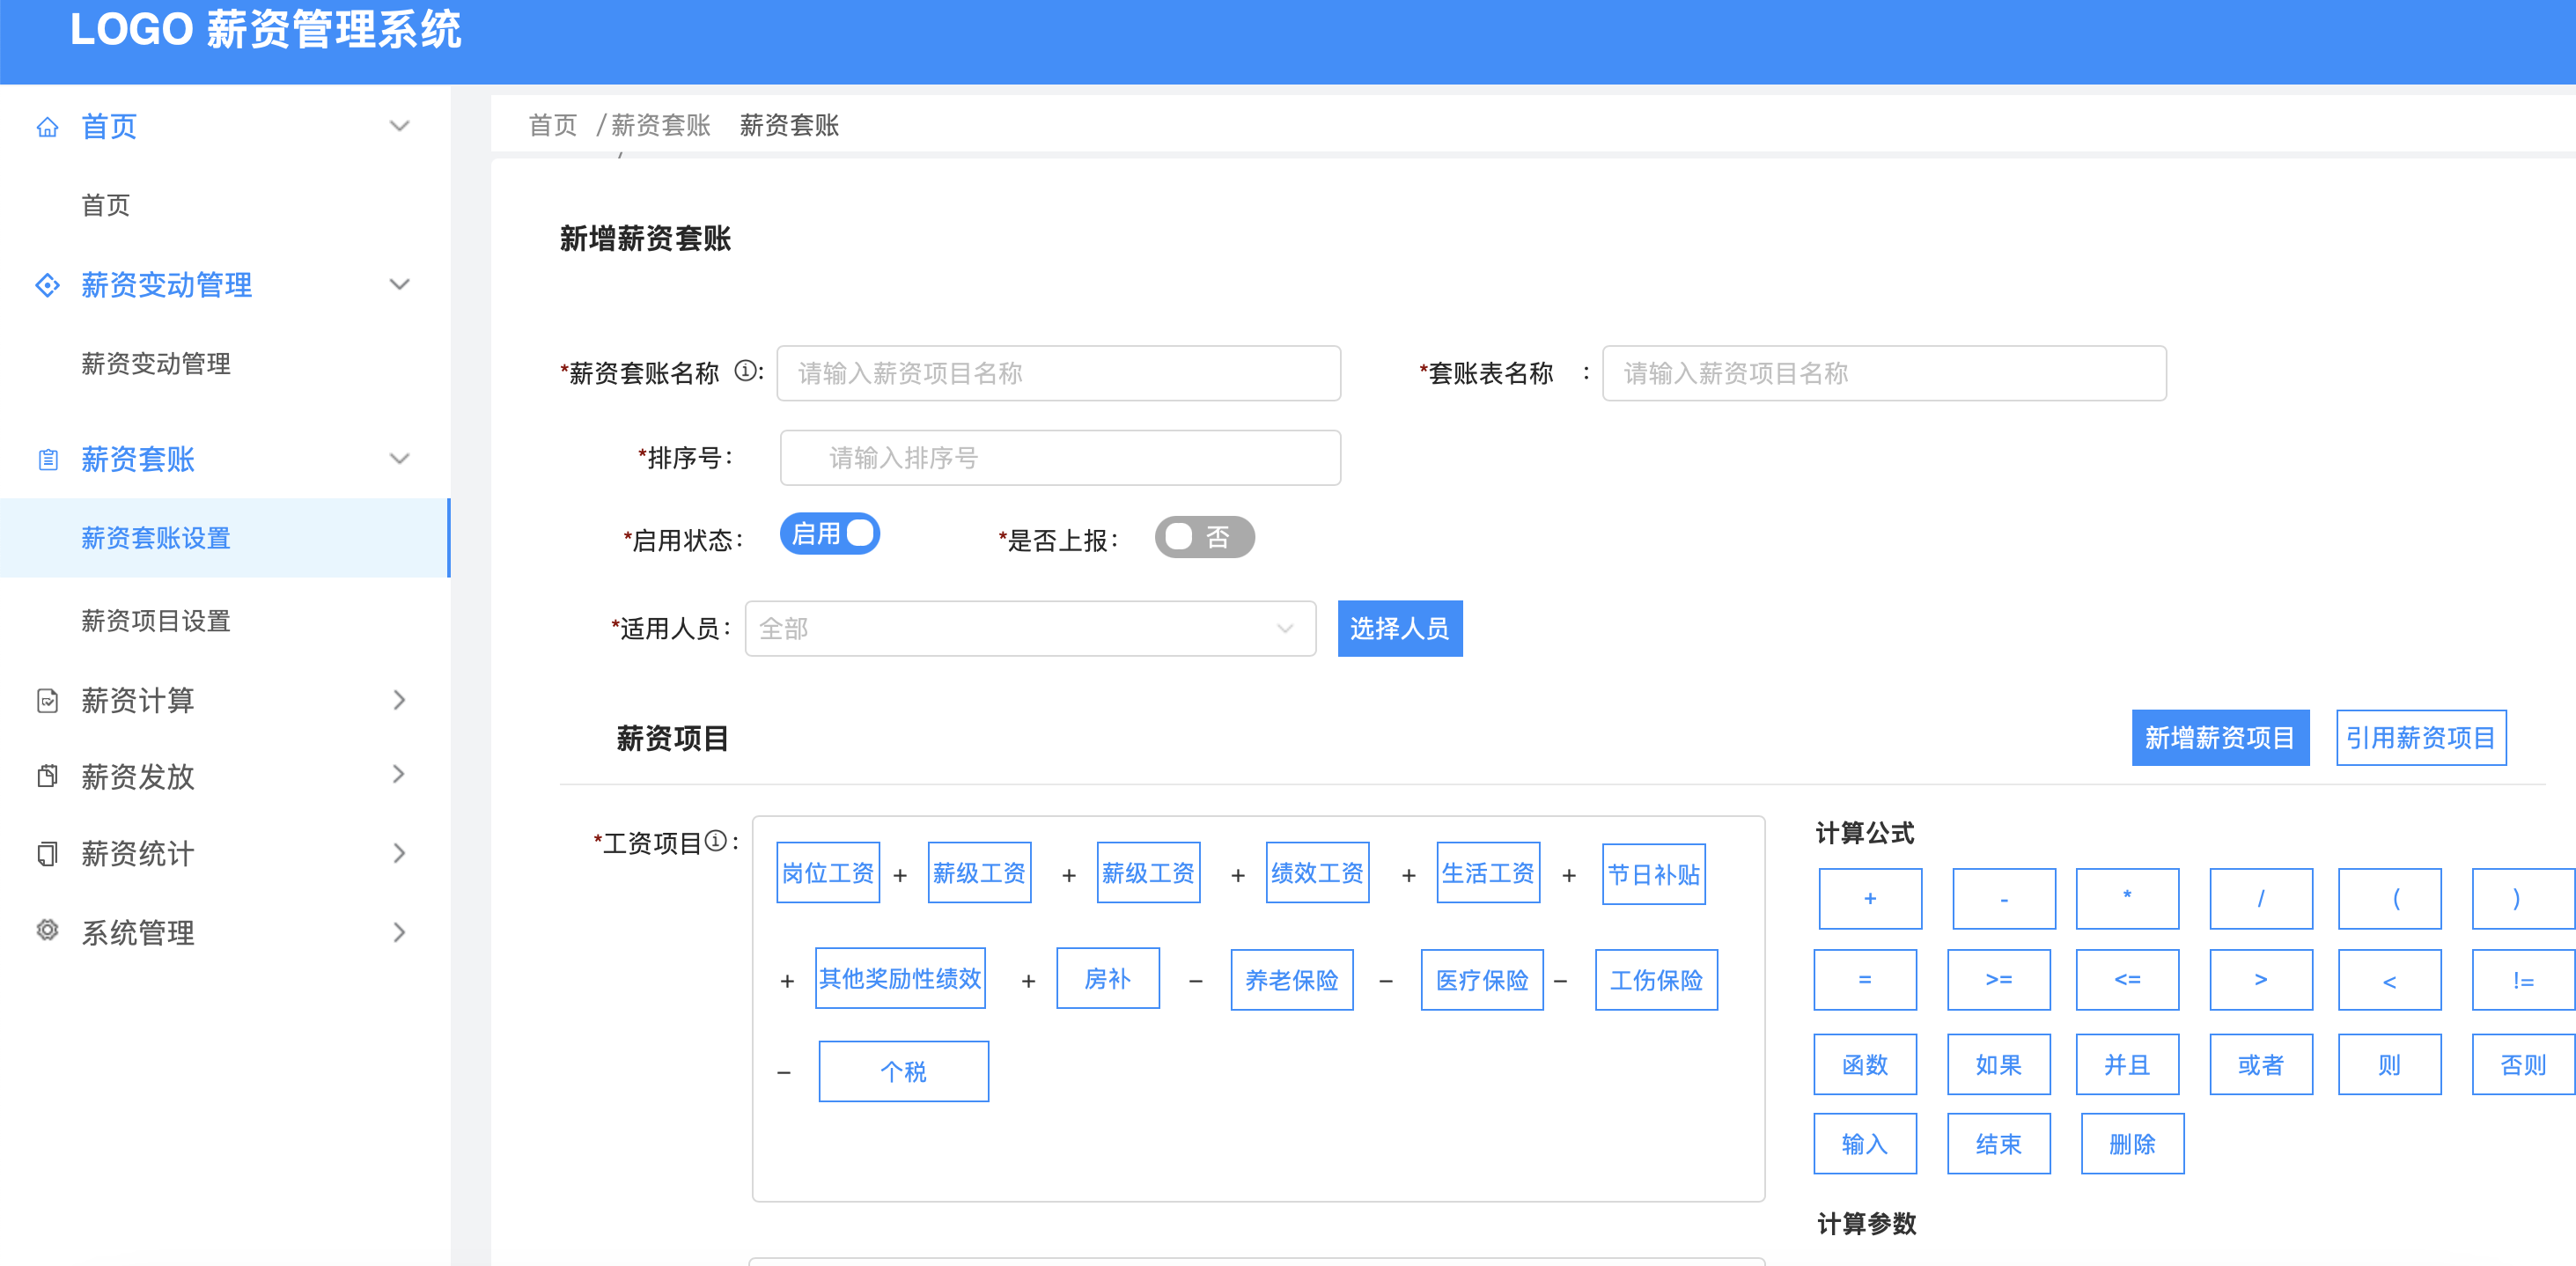Image resolution: width=2576 pixels, height=1266 pixels.
Task: Expand the 薪资计算 sidebar group
Action: pyautogui.click(x=399, y=700)
